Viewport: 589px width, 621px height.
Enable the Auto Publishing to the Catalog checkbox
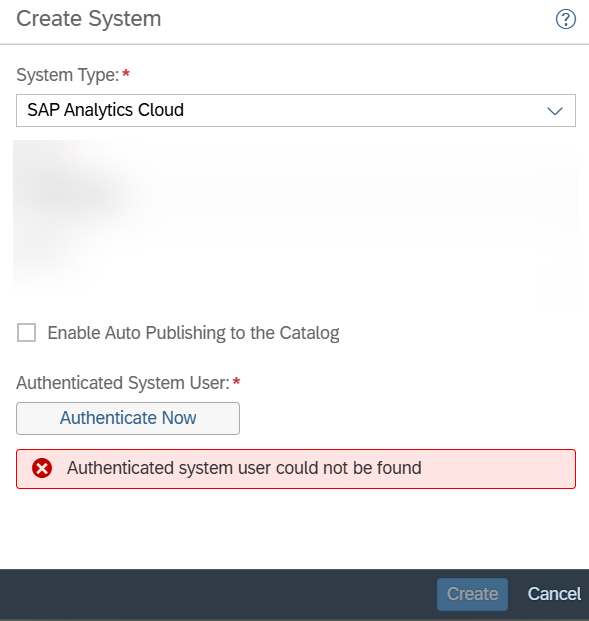click(x=27, y=332)
